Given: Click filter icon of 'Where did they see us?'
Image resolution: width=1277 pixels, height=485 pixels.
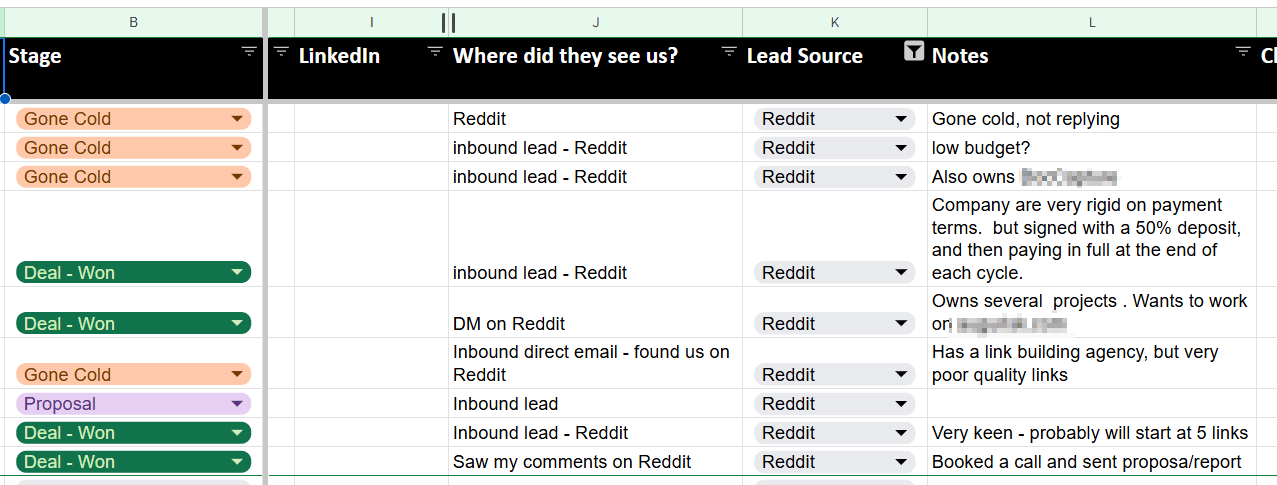Looking at the screenshot, I should [729, 52].
